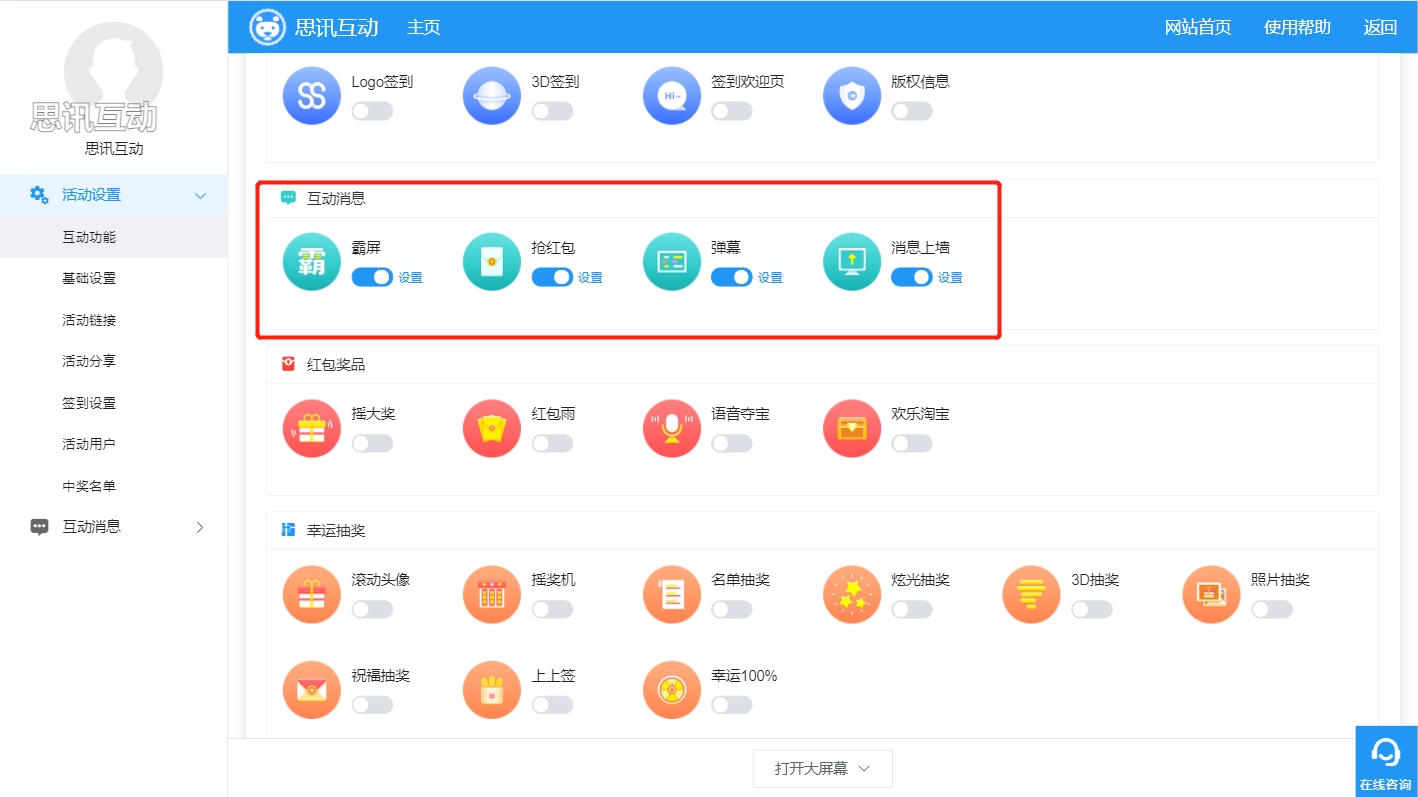Click the 3D抽奖 tornado icon
Viewport: 1418px width, 797px height.
pyautogui.click(x=1032, y=594)
